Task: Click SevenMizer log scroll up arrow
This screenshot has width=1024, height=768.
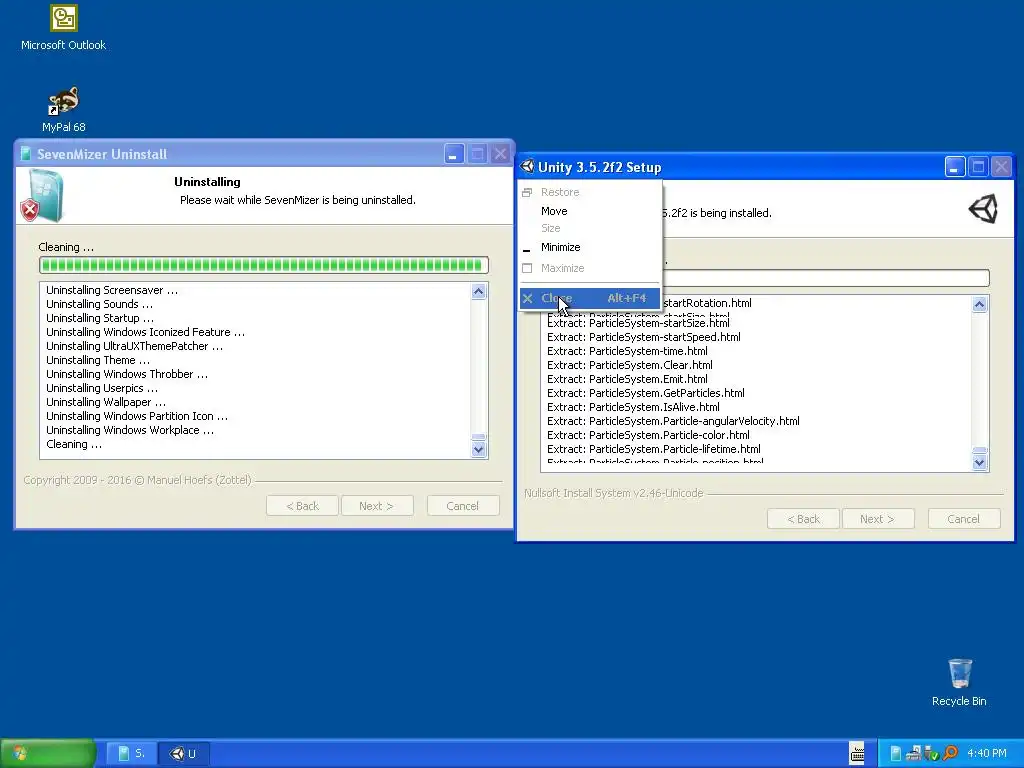Action: point(479,291)
